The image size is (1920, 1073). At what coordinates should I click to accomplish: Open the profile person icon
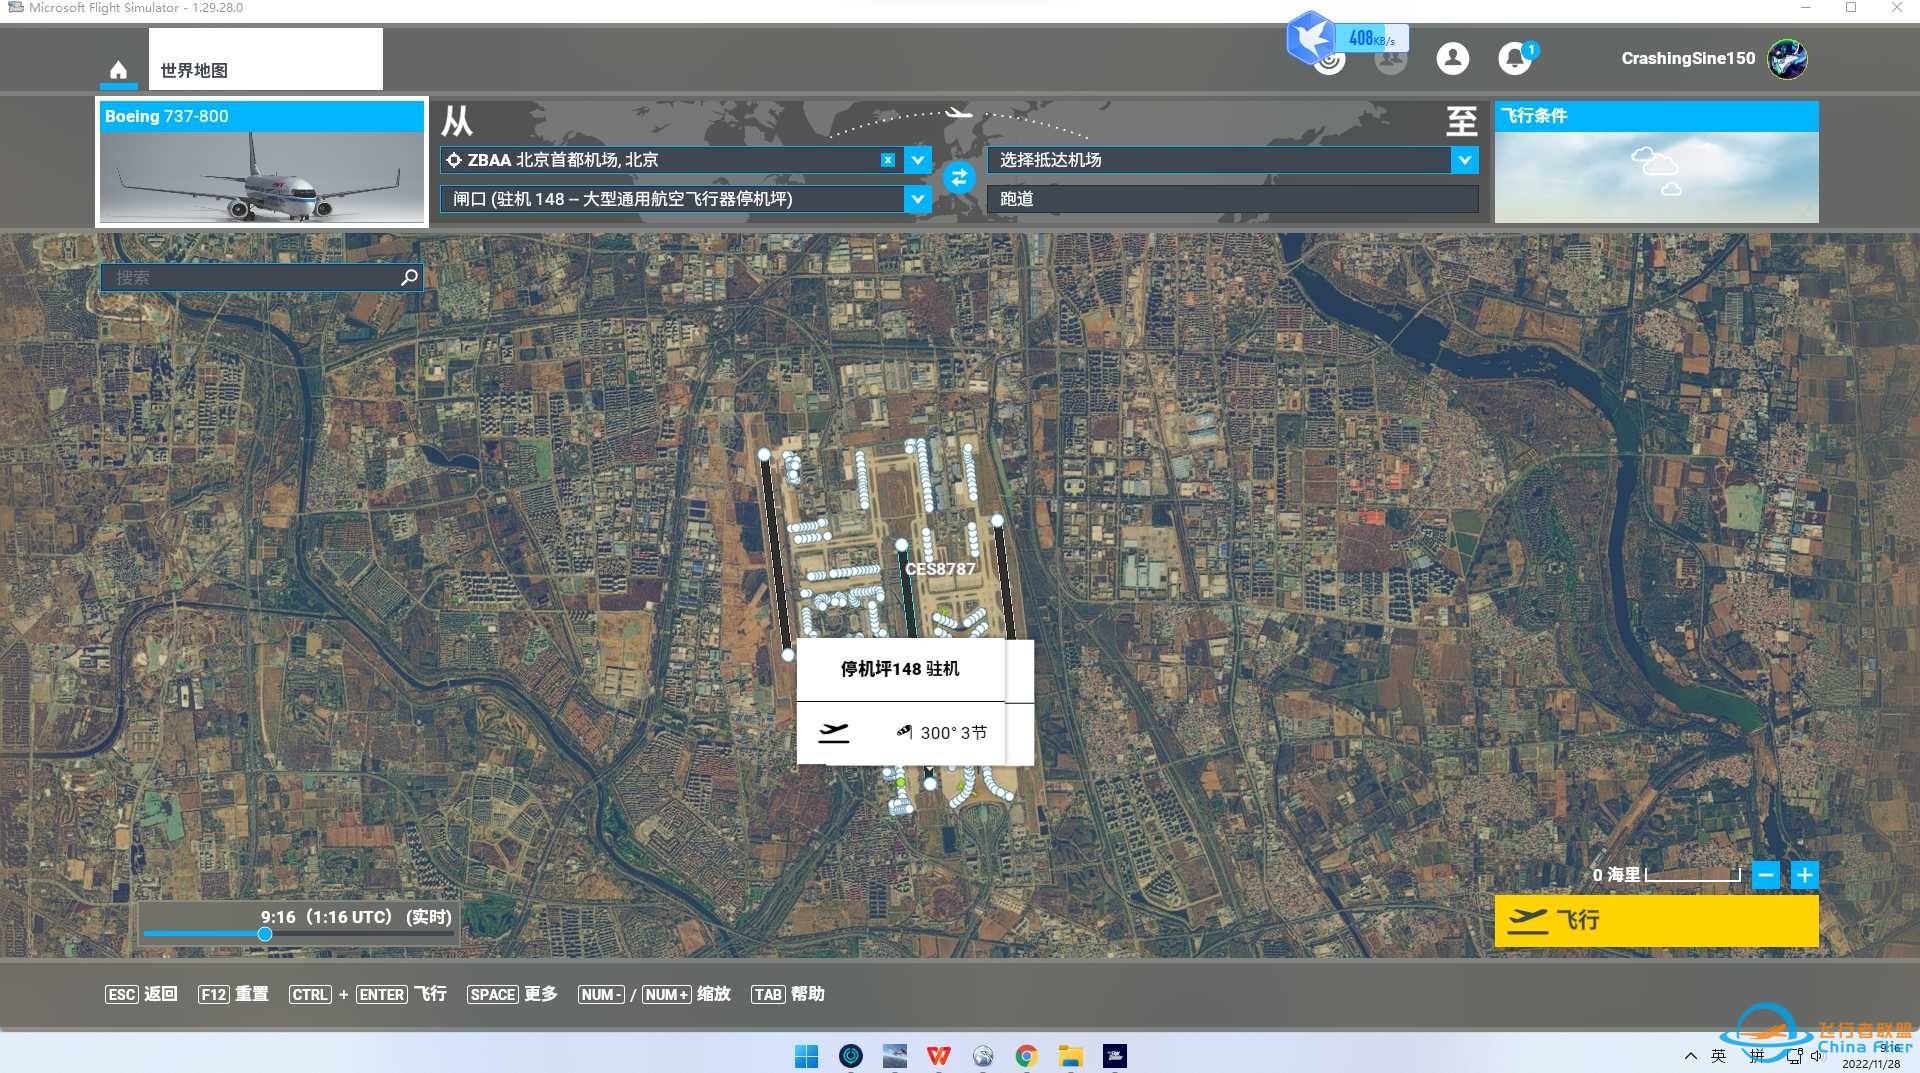coord(1452,58)
